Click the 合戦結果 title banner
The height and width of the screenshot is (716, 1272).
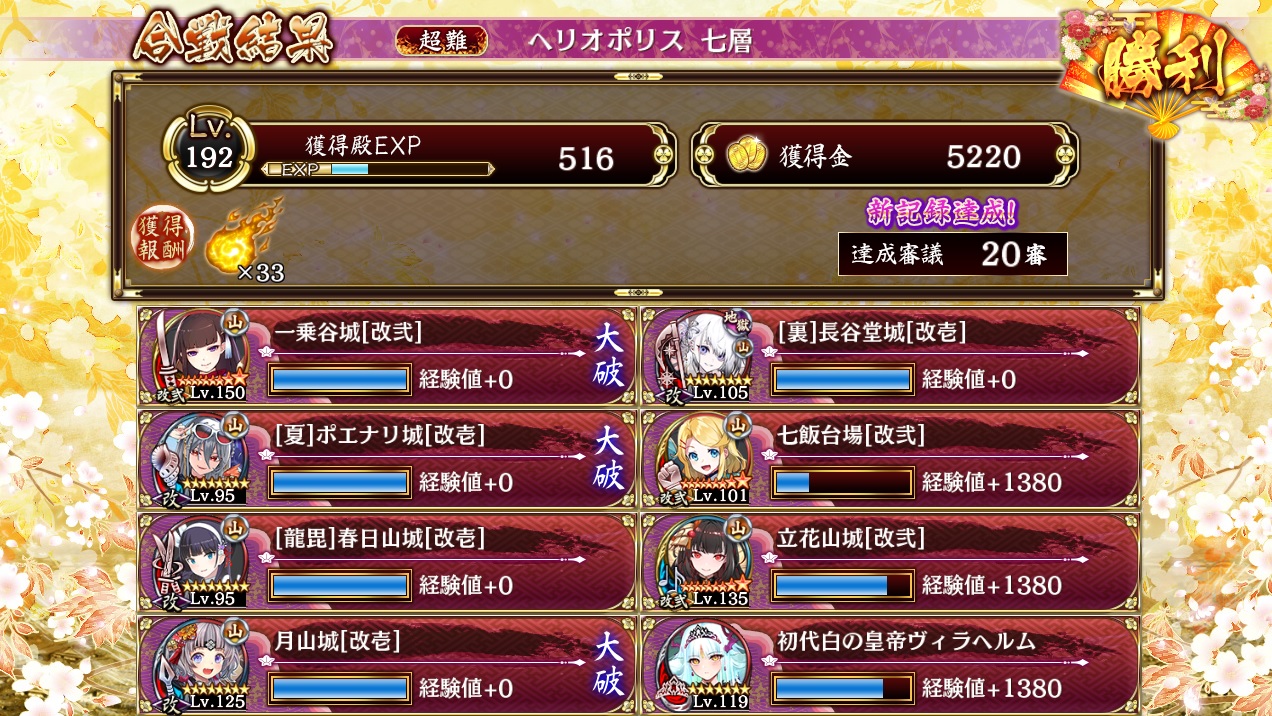233,40
